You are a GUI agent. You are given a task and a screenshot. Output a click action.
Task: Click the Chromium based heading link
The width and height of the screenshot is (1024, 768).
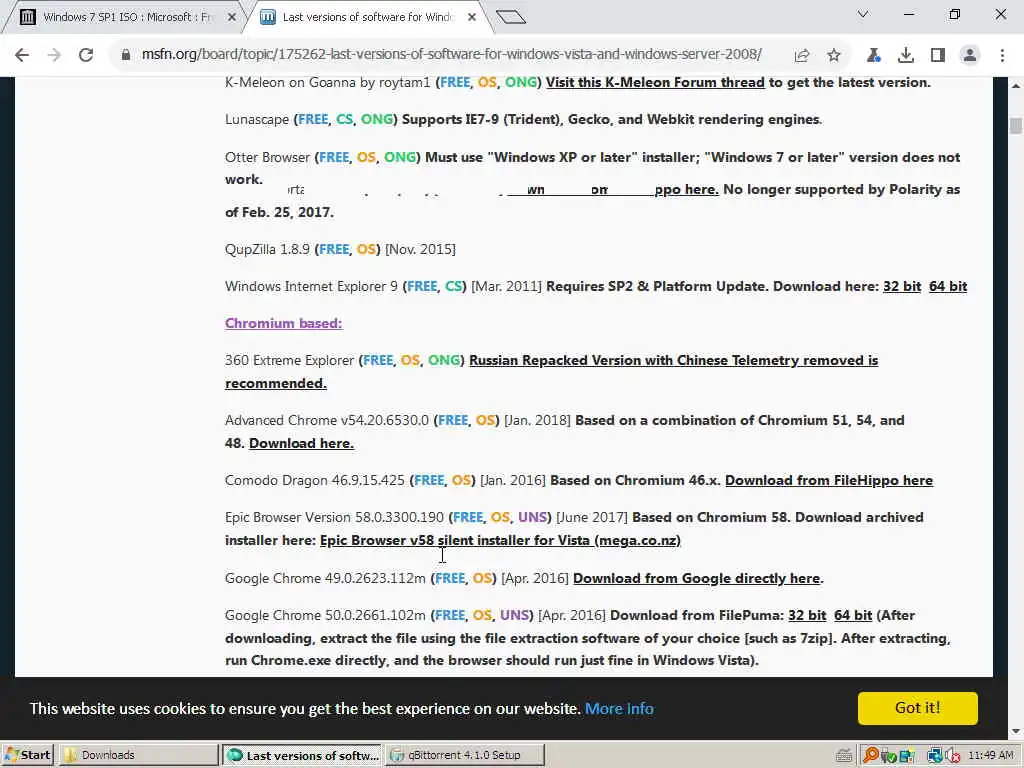click(283, 323)
